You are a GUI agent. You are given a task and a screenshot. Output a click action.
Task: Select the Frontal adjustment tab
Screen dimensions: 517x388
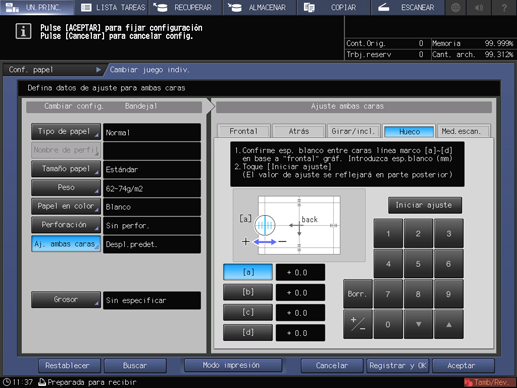click(x=243, y=131)
